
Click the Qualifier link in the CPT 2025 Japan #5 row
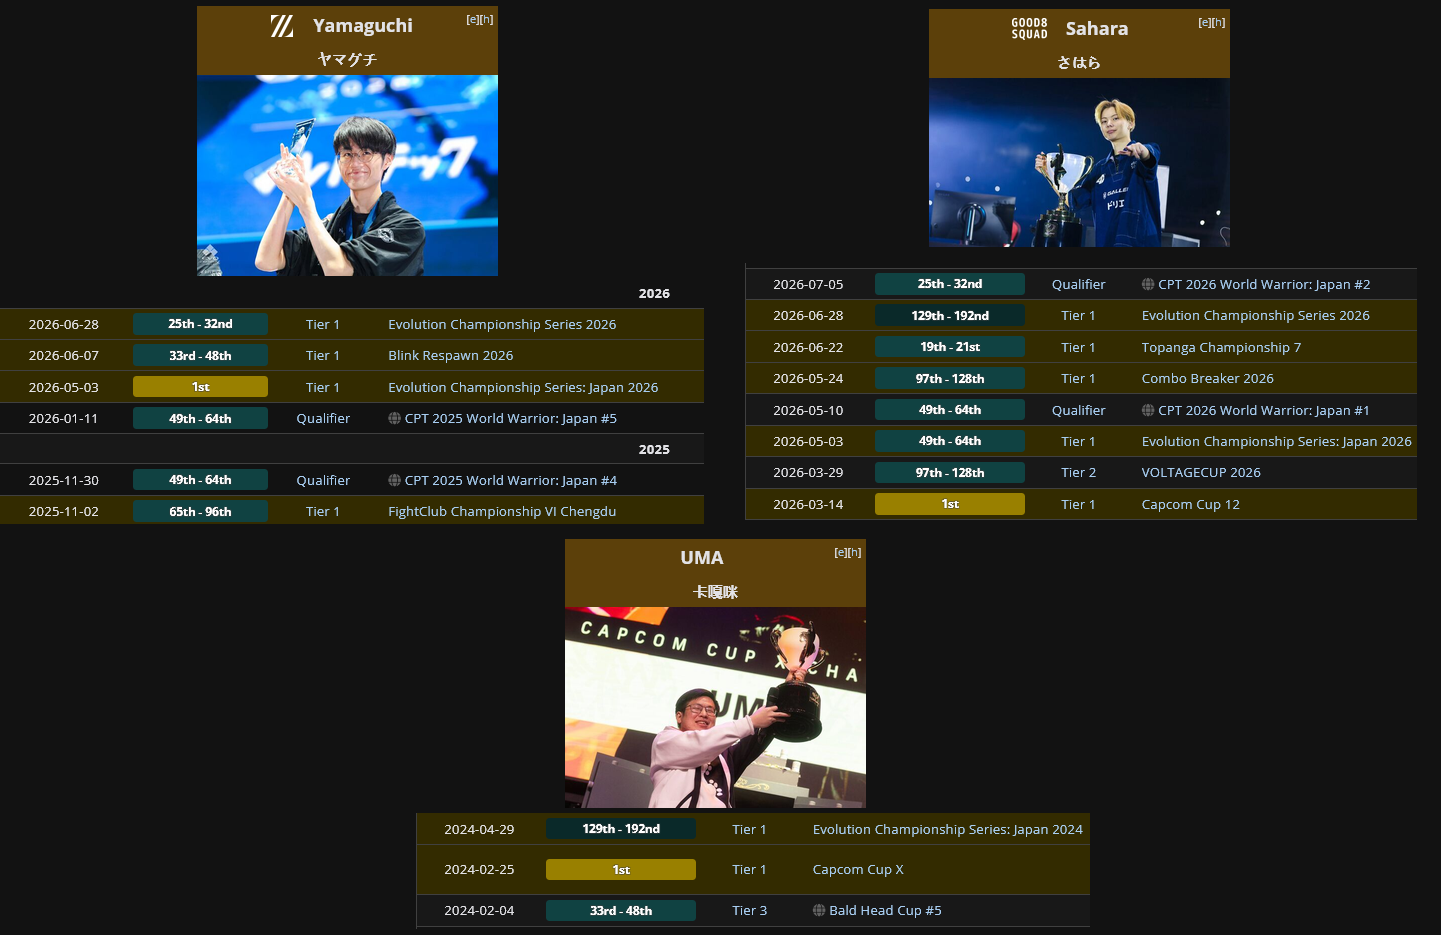pyautogui.click(x=323, y=418)
